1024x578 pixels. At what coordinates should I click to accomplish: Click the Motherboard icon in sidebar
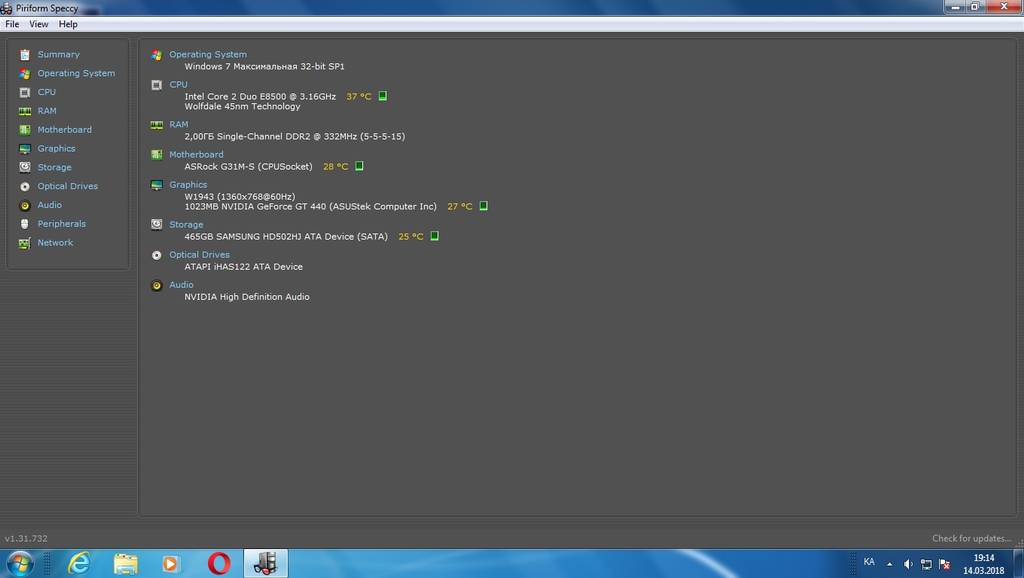25,130
